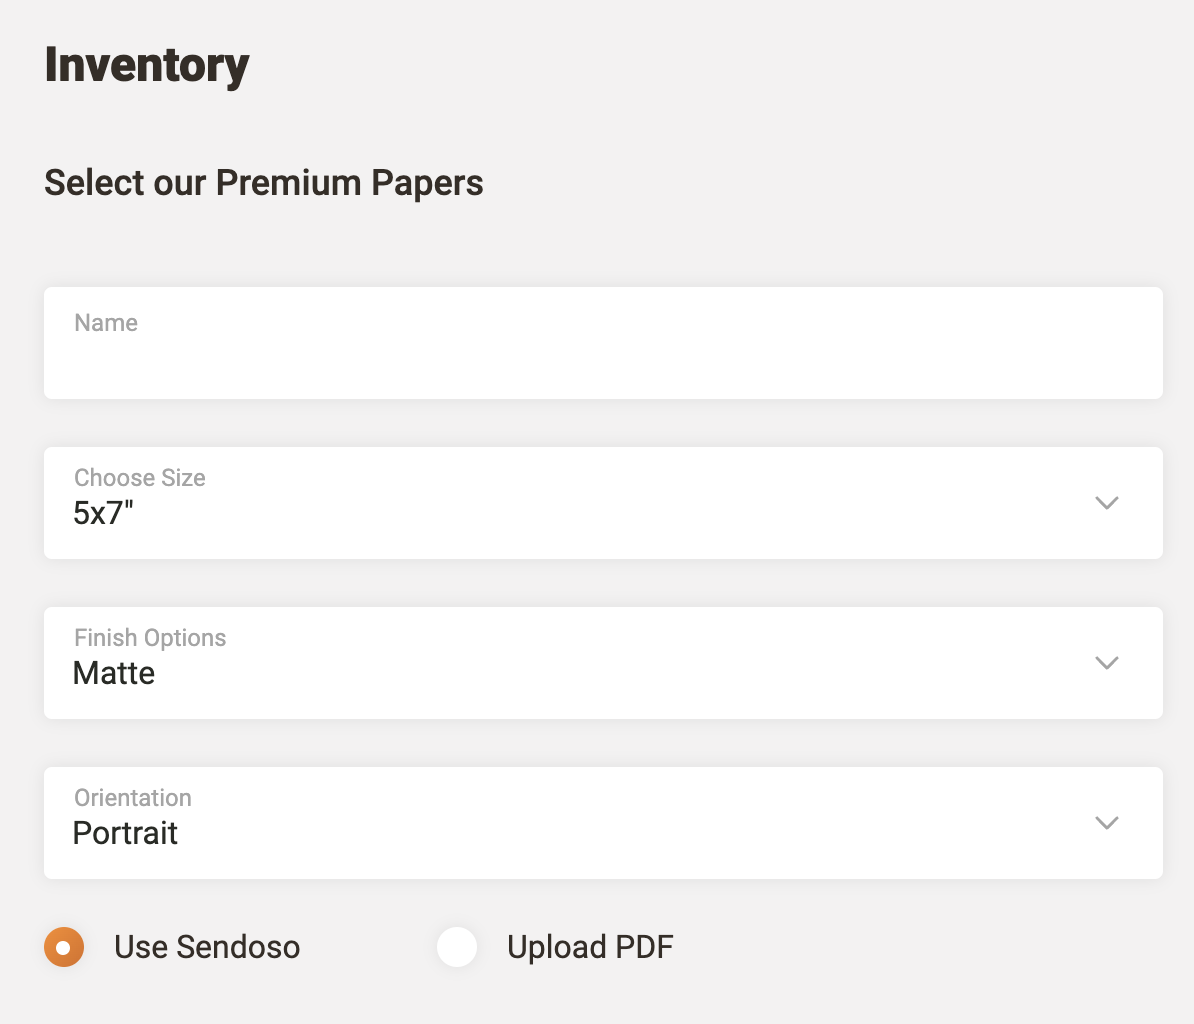The height and width of the screenshot is (1024, 1194).
Task: Click the chevron arrow beside 5x7" size
Action: tap(1106, 503)
